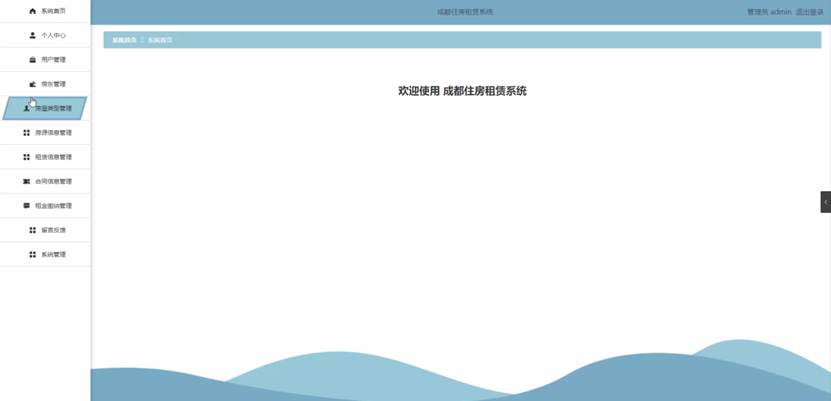This screenshot has width=831, height=401.
Task: Expand the dark side panel arrow tab
Action: pos(826,202)
